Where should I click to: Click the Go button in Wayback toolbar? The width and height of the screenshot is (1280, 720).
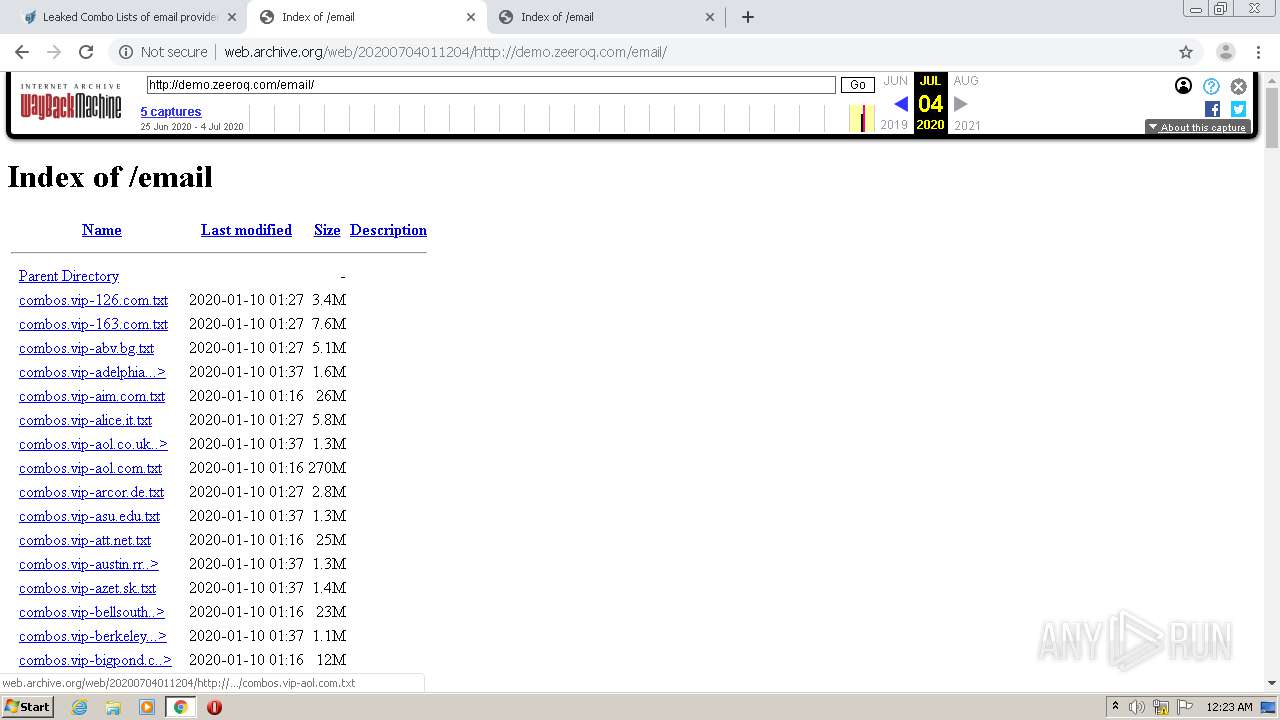pos(858,85)
